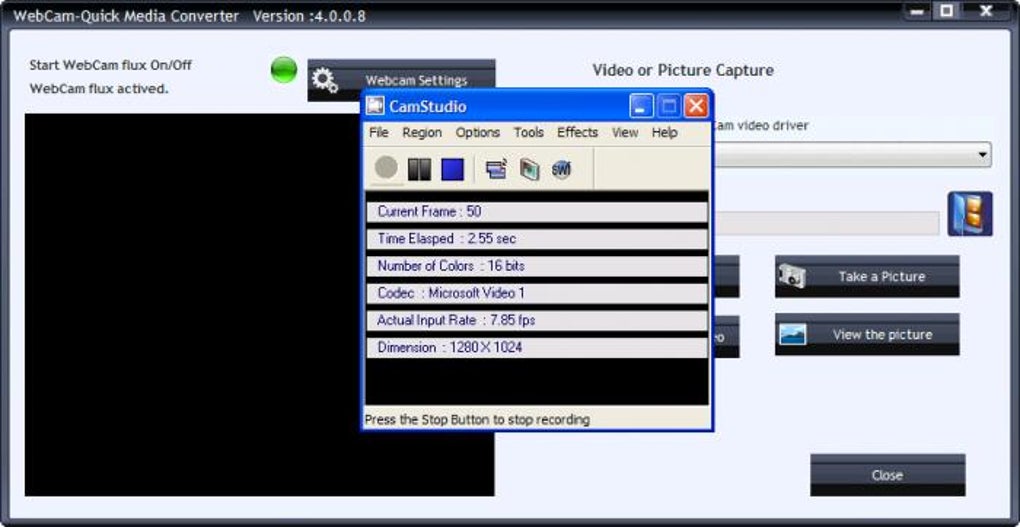Click 'WebCam flux actived.' status text
Viewport: 1020px width, 527px height.
pos(99,88)
